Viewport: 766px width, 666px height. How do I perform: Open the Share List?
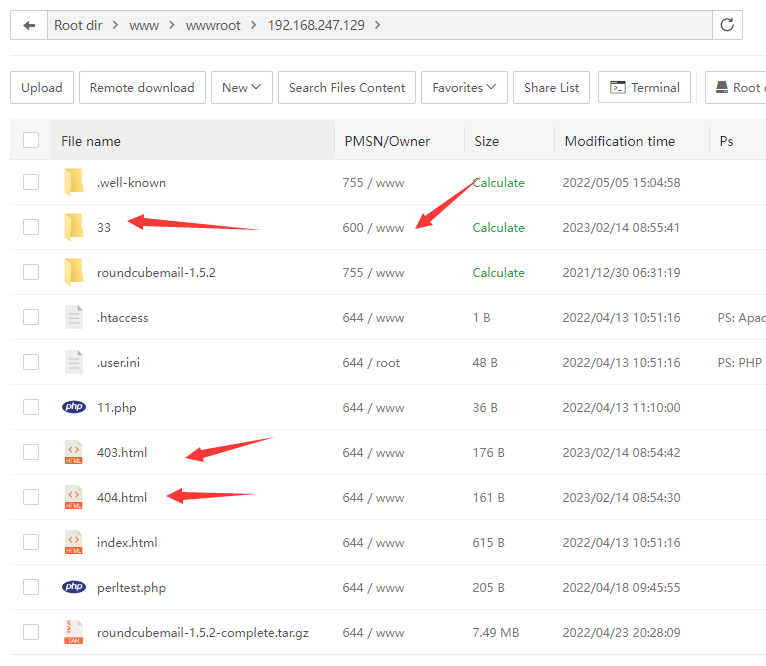pyautogui.click(x=552, y=87)
